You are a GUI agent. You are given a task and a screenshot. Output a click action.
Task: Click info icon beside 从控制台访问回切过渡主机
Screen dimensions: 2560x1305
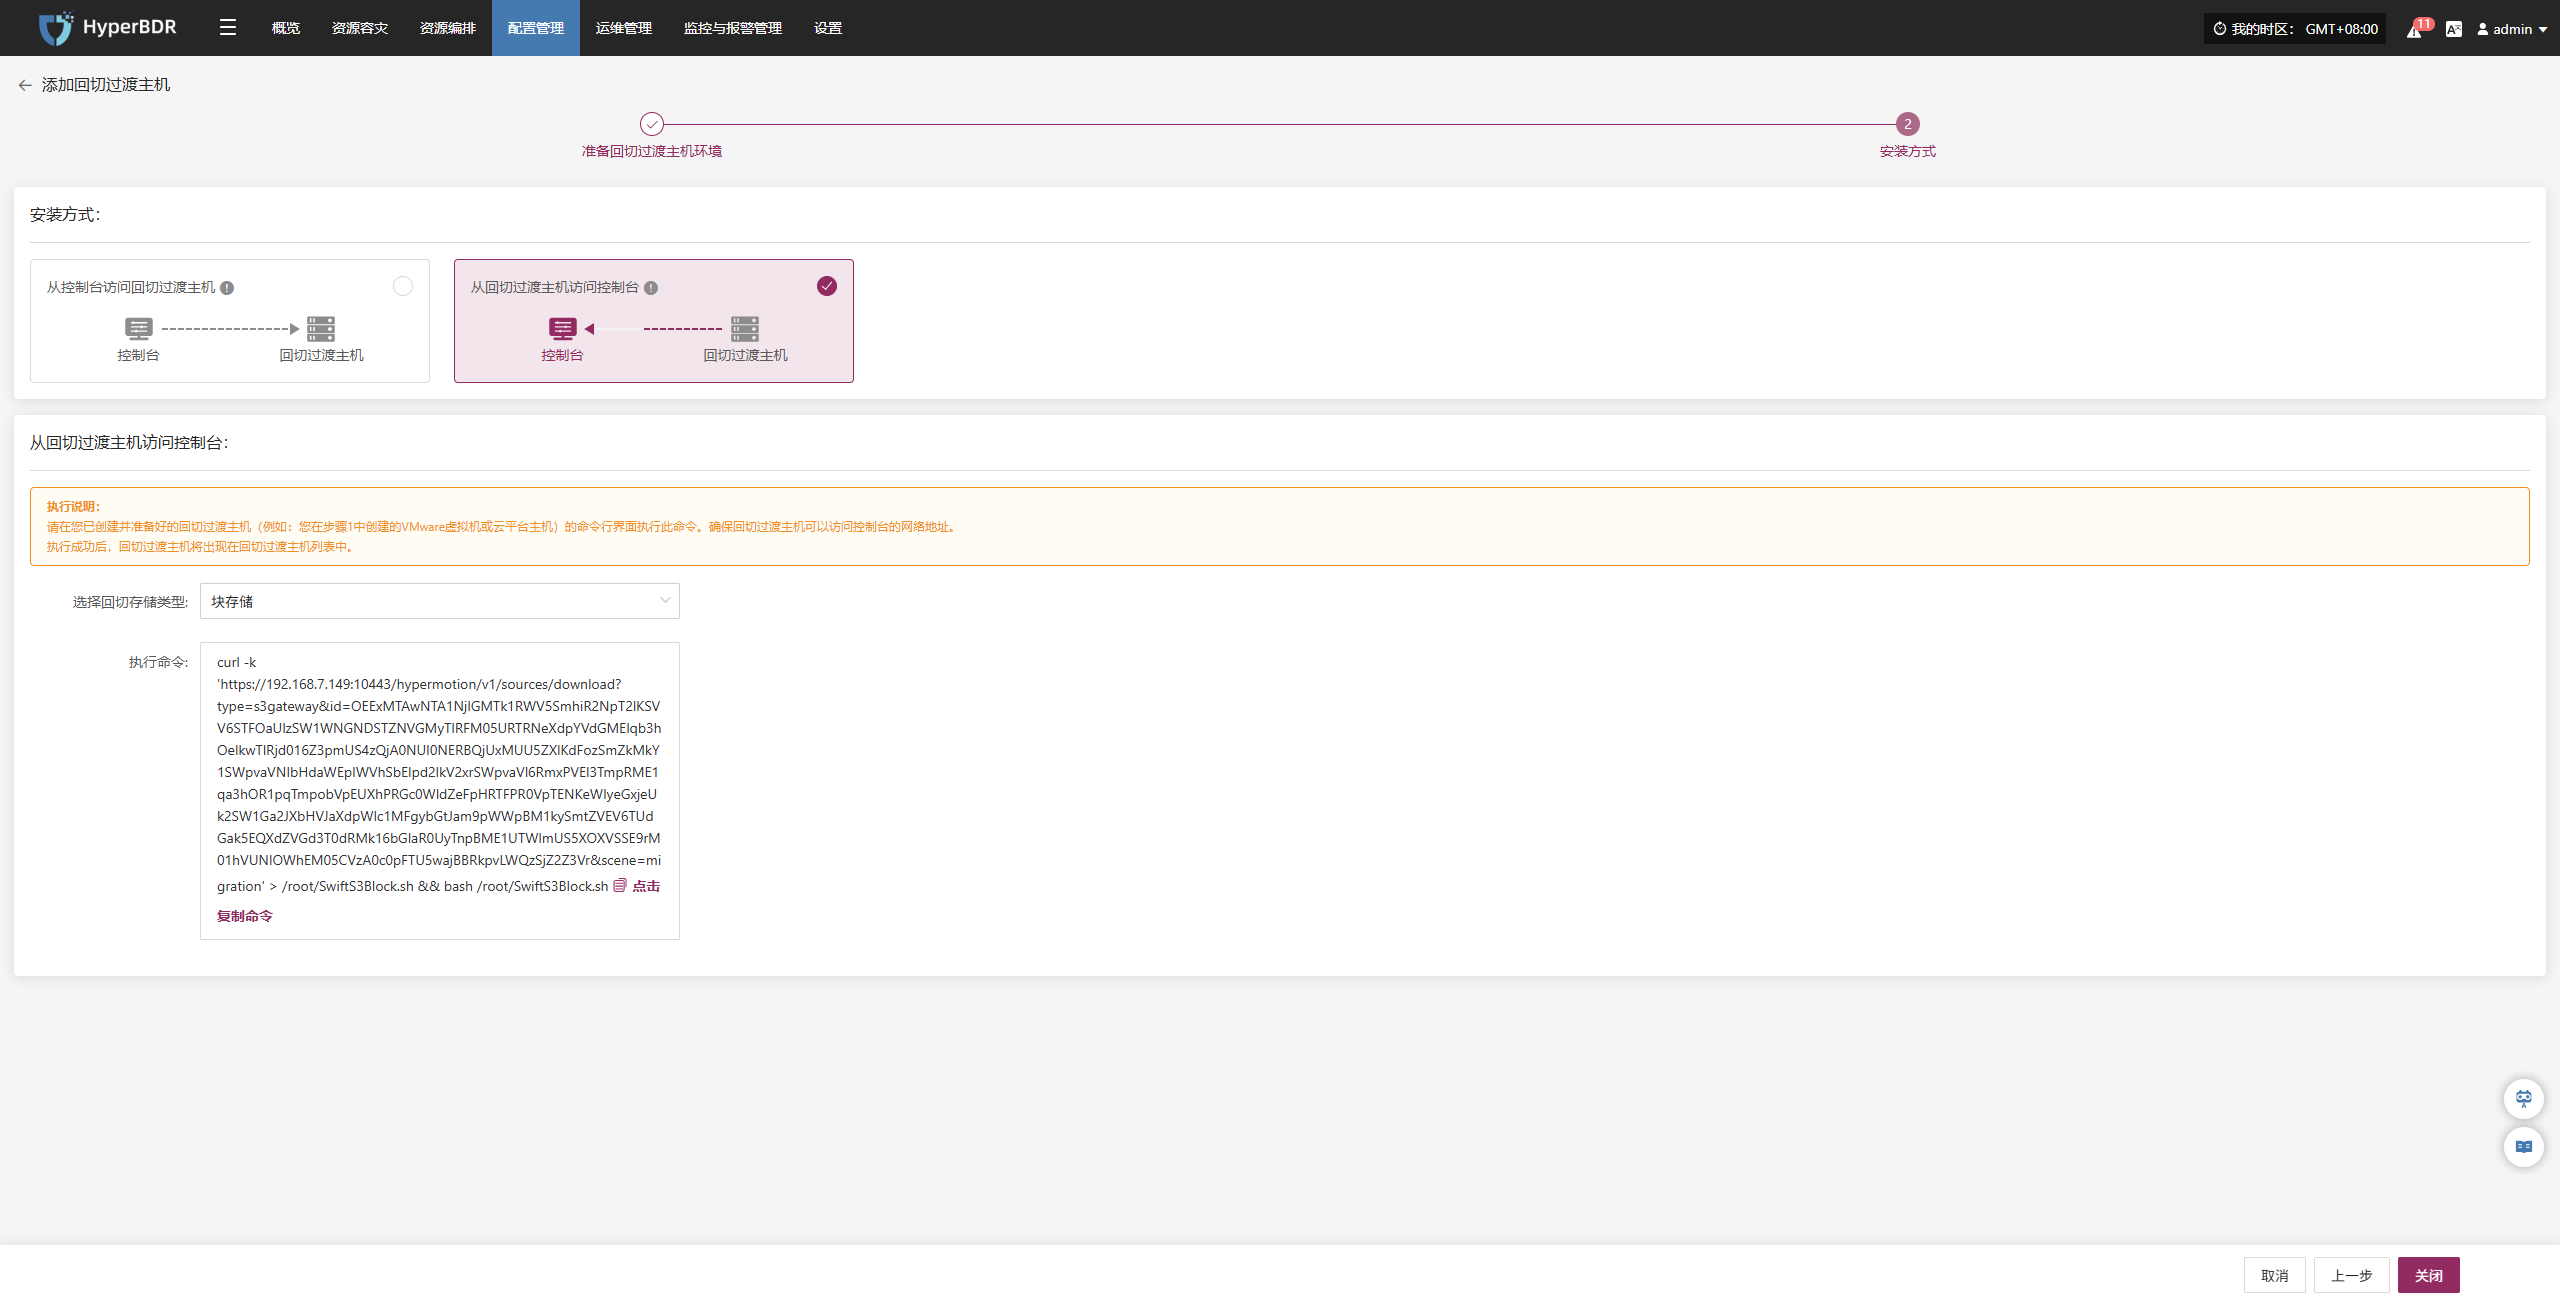tap(227, 288)
